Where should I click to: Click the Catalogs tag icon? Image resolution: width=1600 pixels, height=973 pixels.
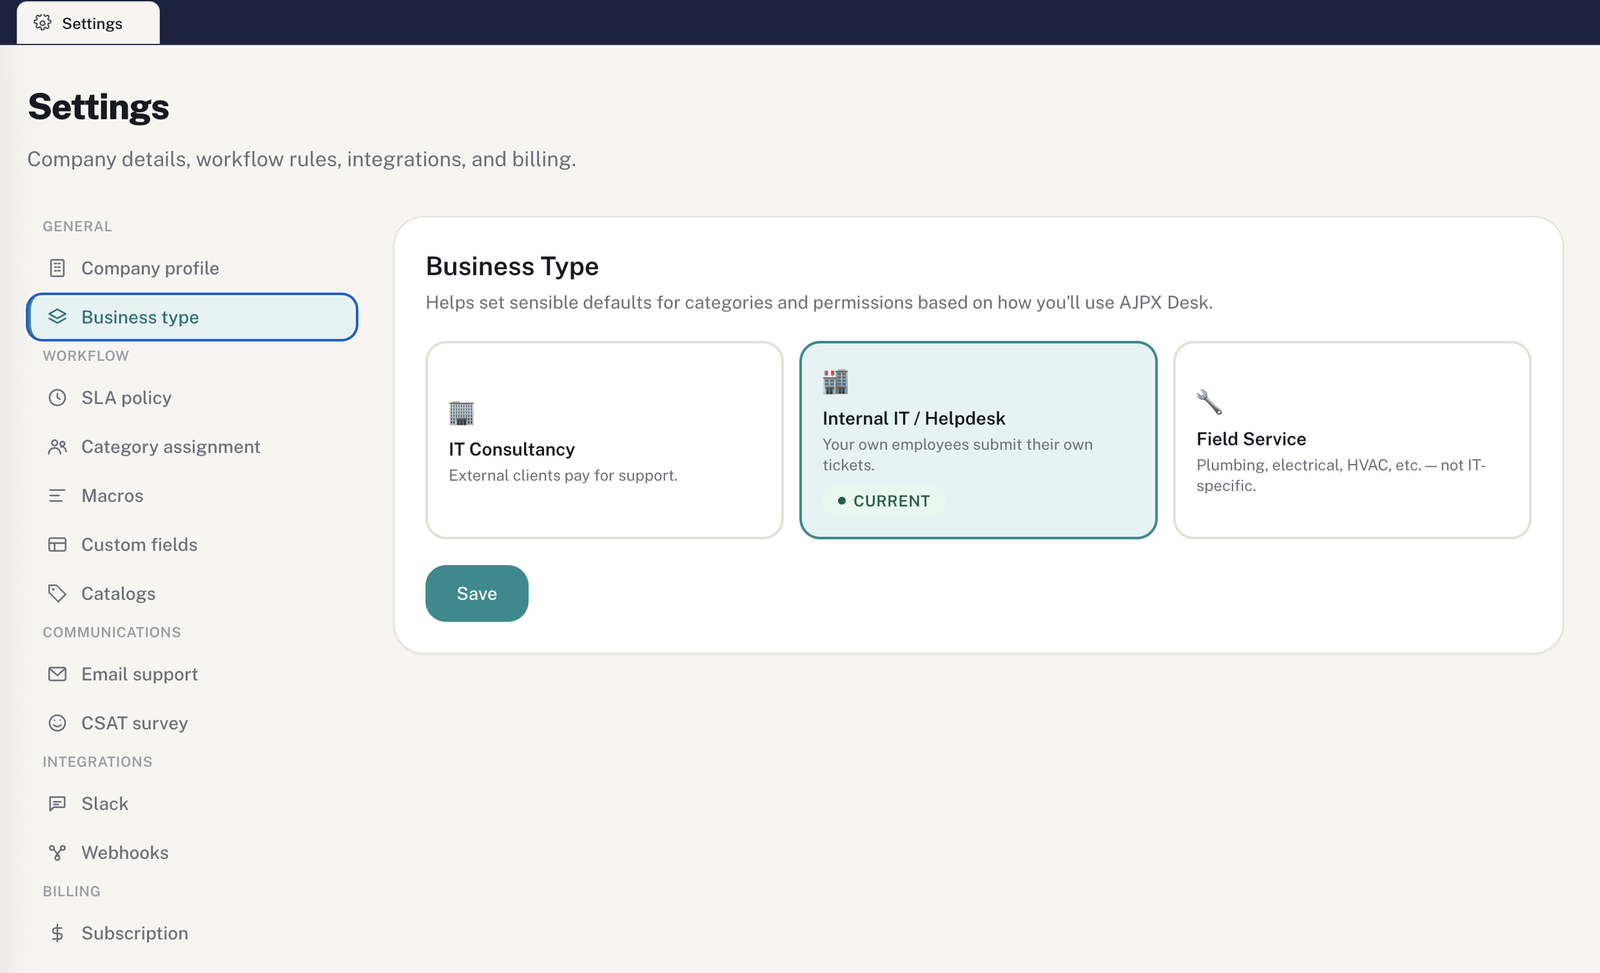coord(57,594)
